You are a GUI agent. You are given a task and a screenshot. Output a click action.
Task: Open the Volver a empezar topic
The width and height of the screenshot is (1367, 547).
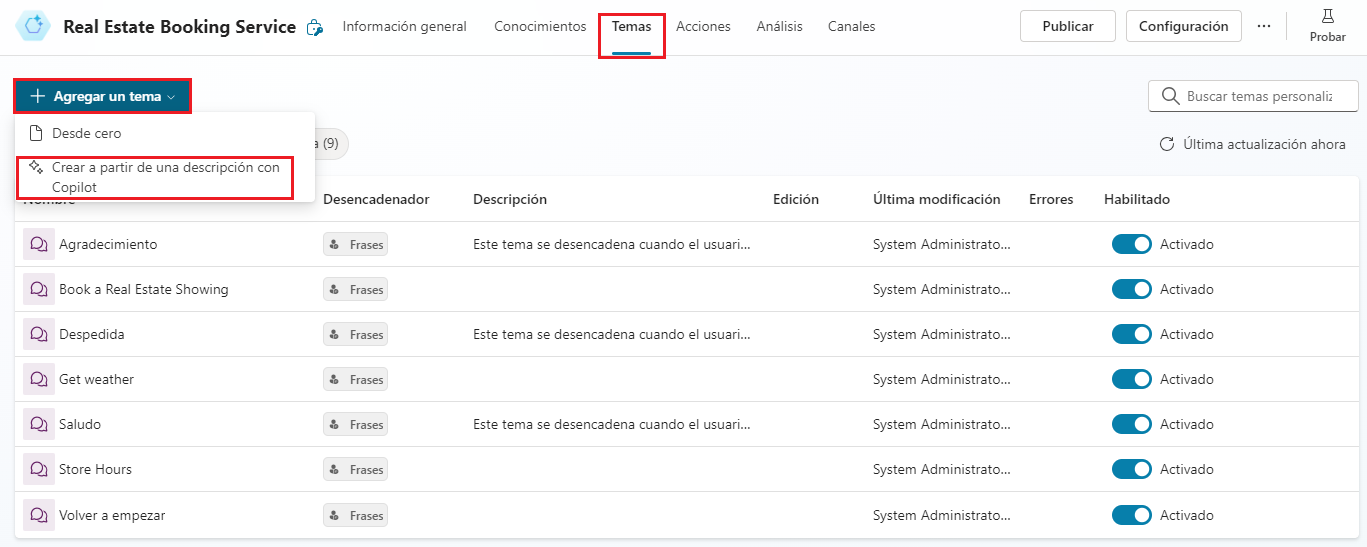[112, 515]
